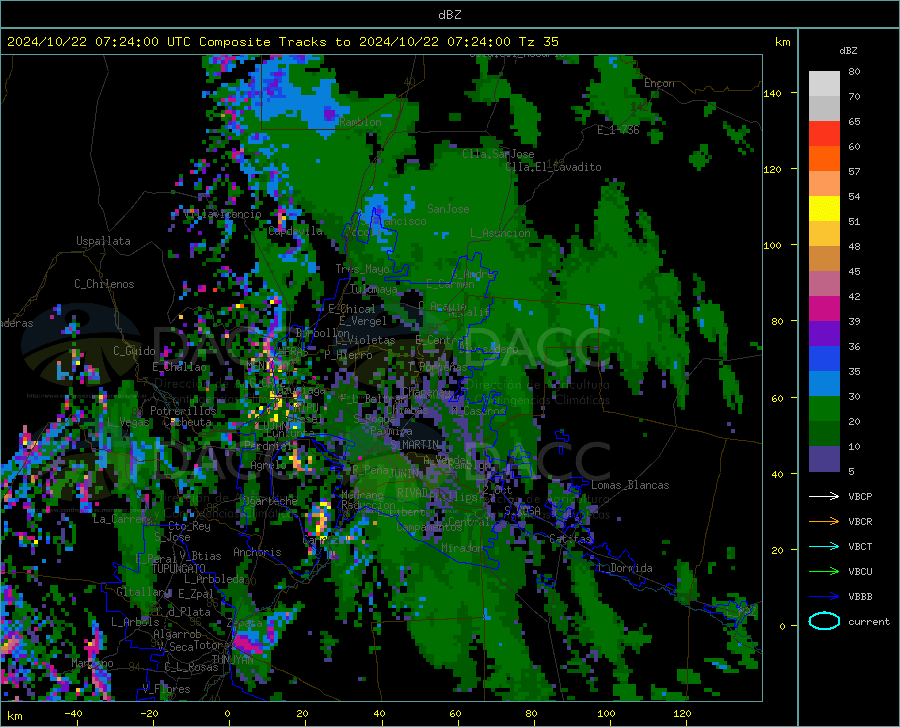Screen dimensions: 900x727
Task: Click the E_Challao map label
Action: click(x=179, y=367)
